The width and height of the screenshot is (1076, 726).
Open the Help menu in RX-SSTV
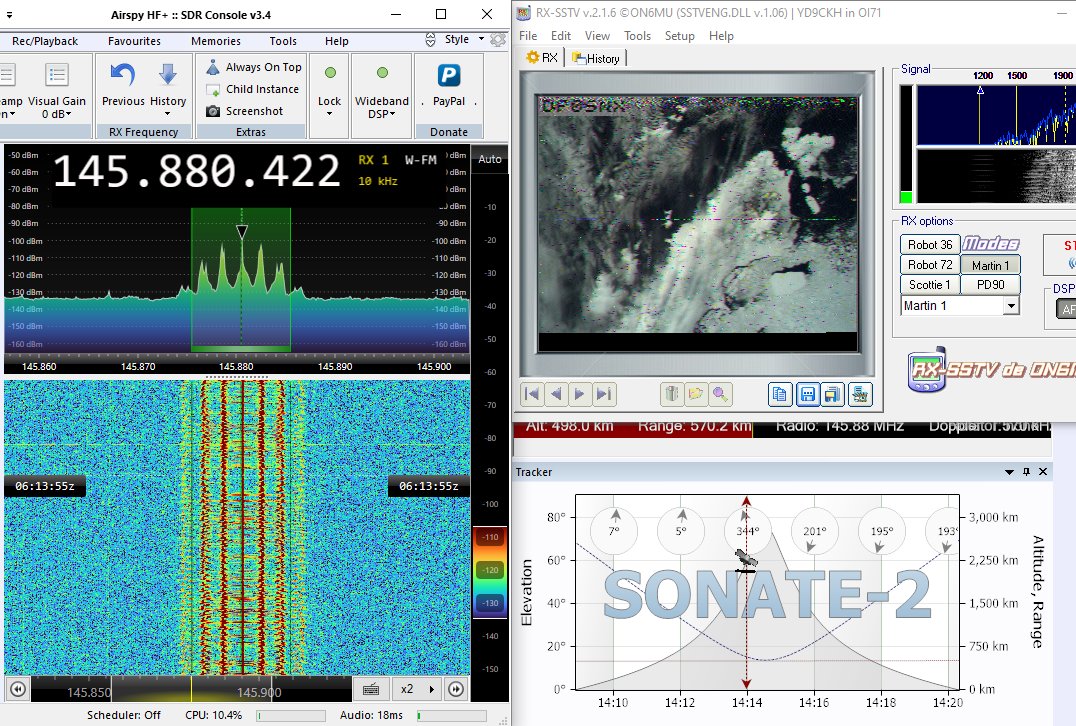pos(721,36)
